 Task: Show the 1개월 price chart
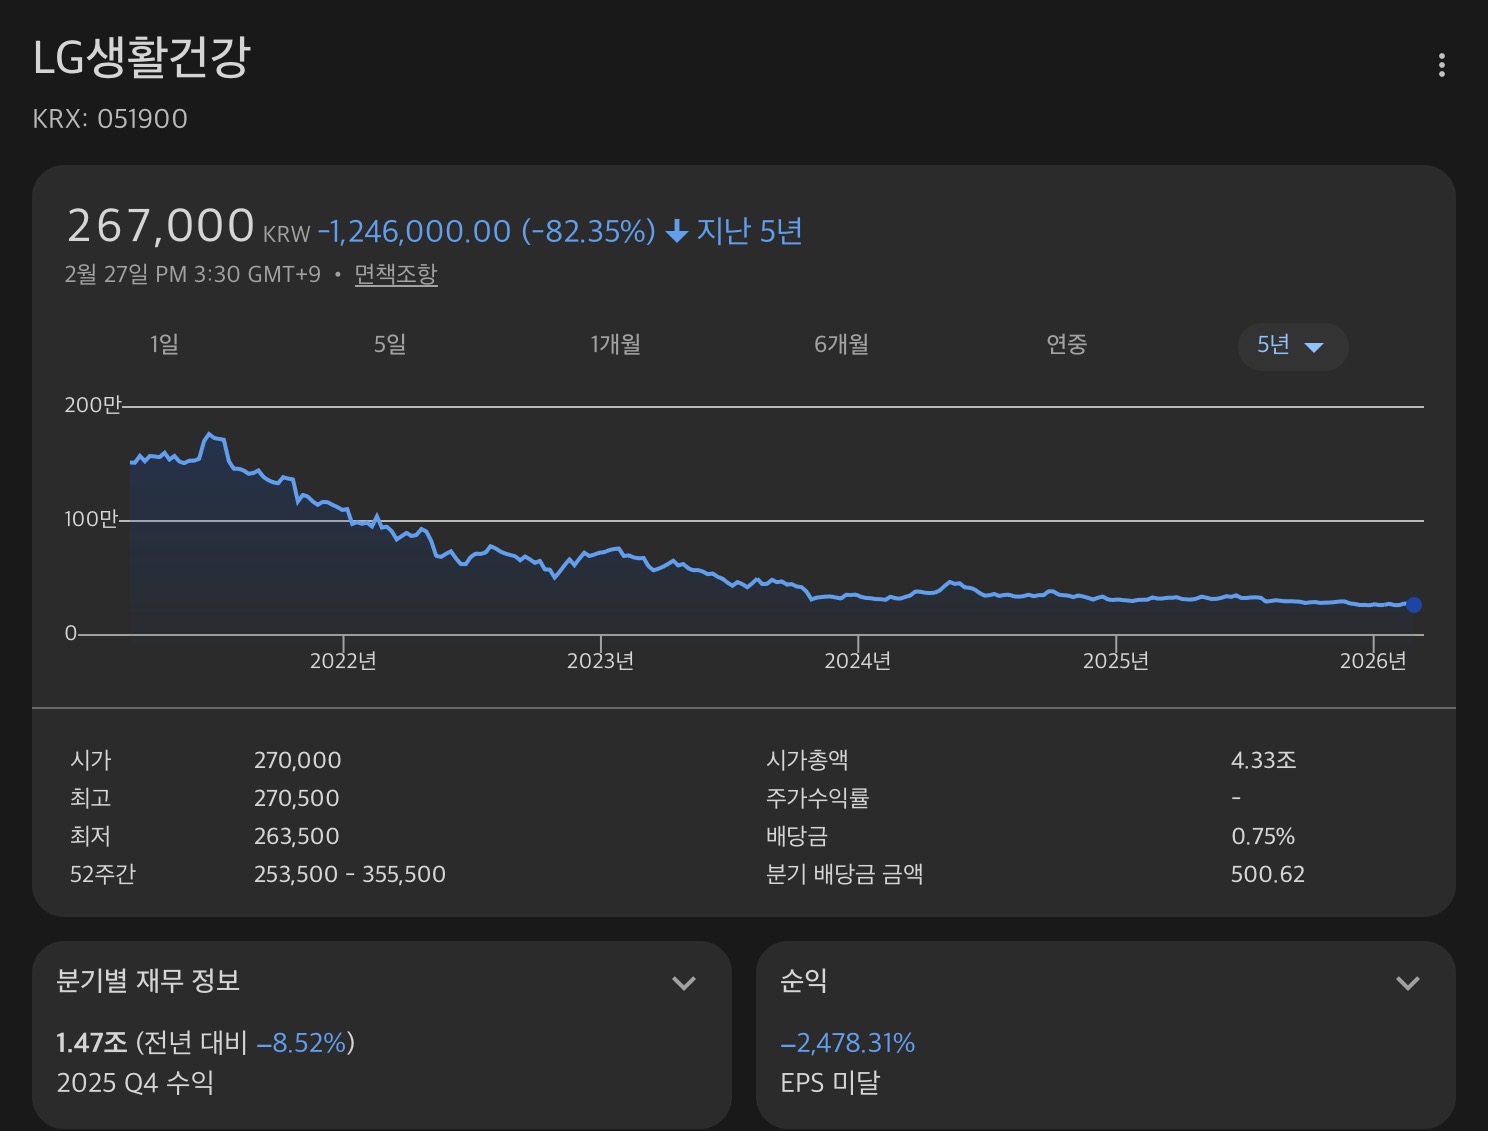click(615, 345)
